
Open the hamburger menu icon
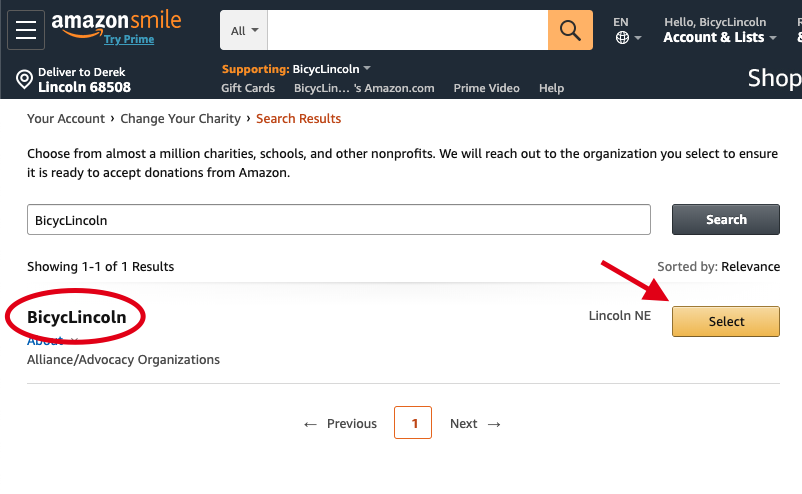pos(26,30)
